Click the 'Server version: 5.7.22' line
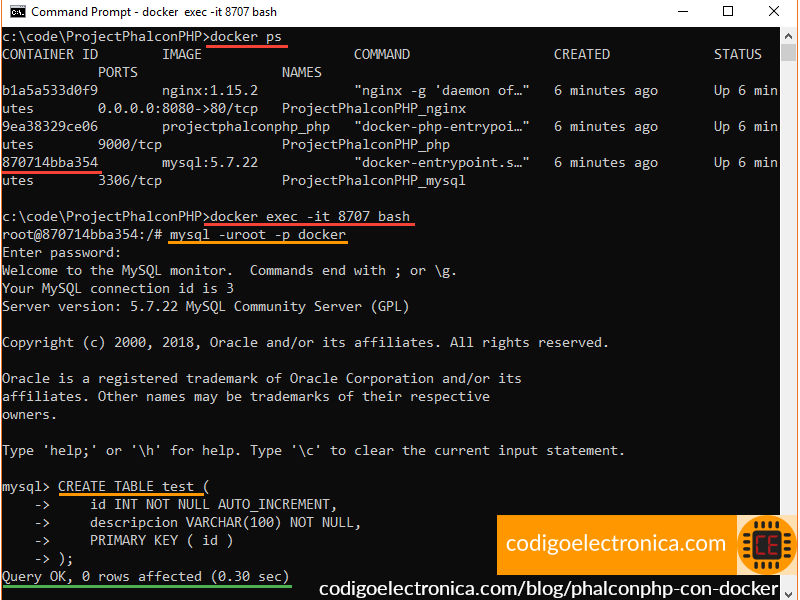The height and width of the screenshot is (600, 800). (206, 307)
